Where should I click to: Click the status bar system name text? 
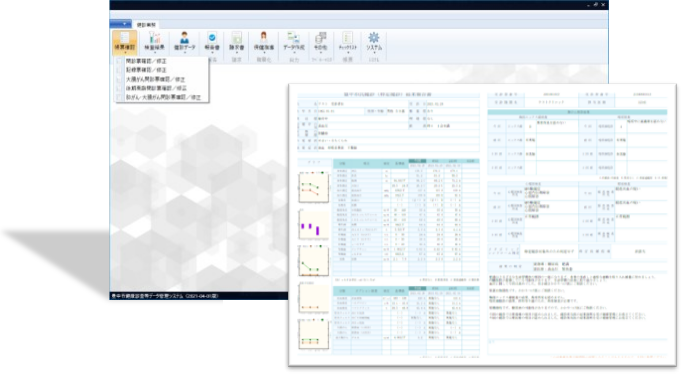[x=165, y=296]
